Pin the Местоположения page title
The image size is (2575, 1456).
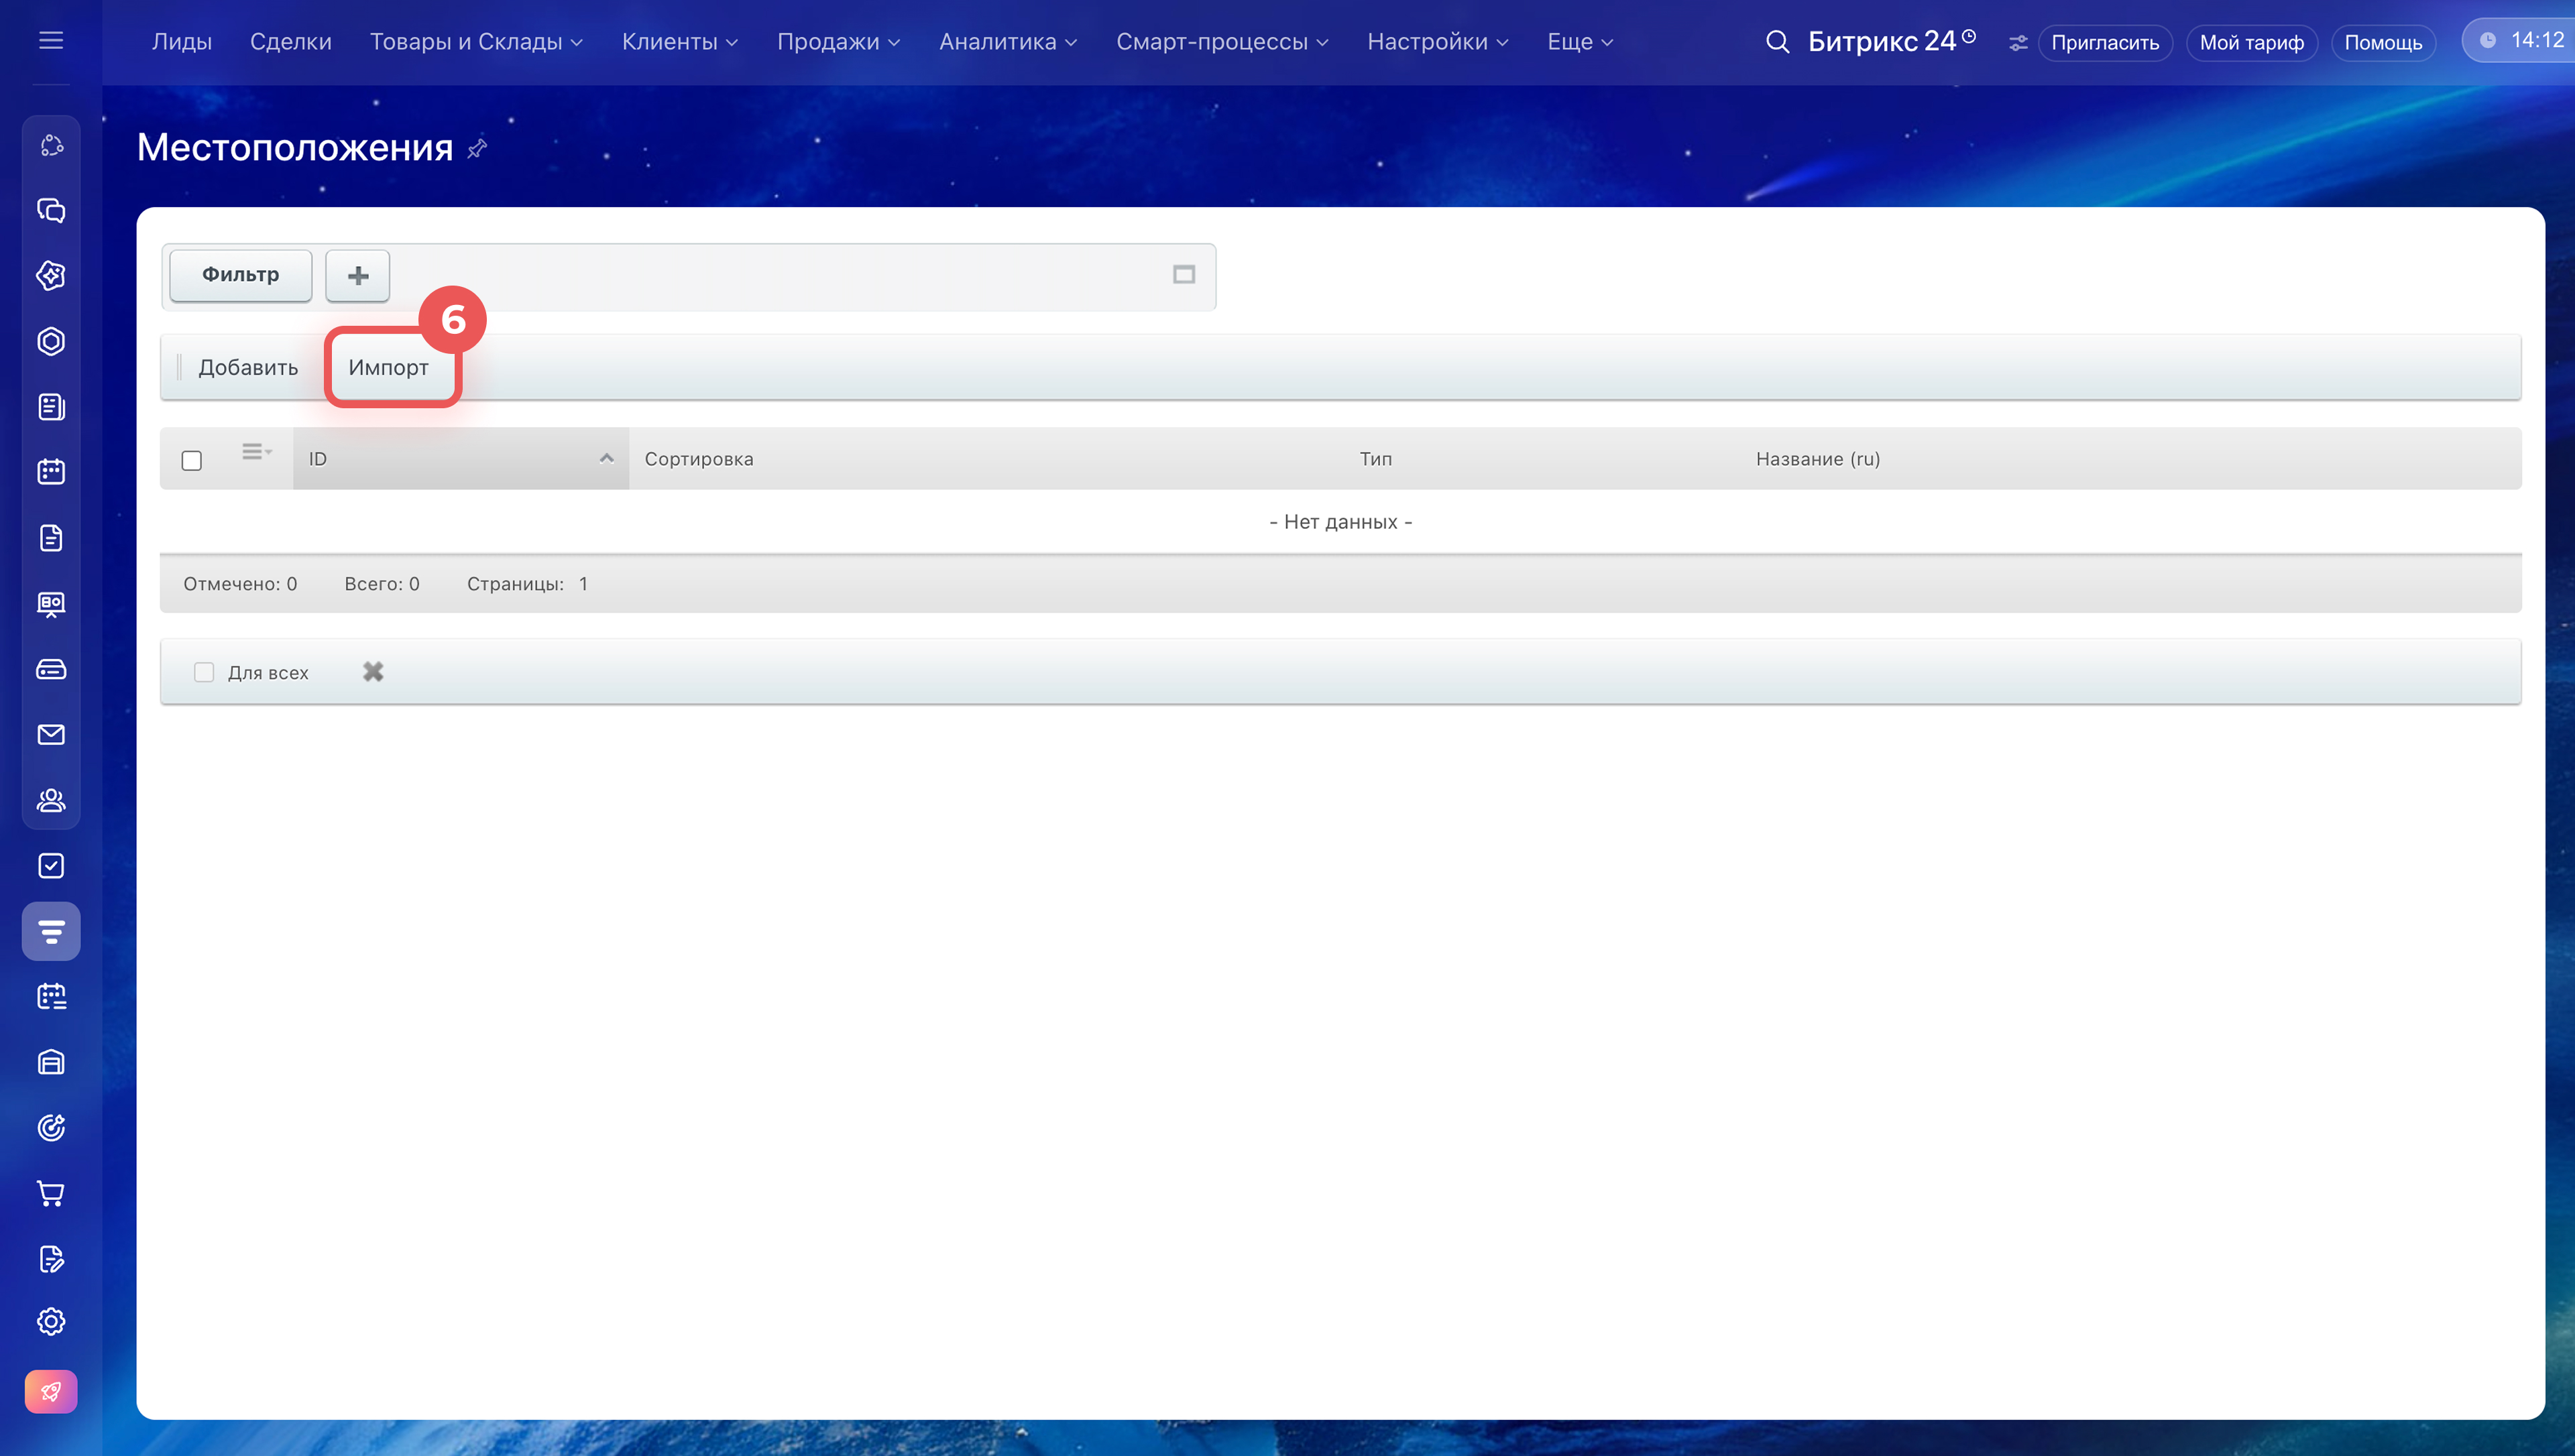[x=478, y=149]
